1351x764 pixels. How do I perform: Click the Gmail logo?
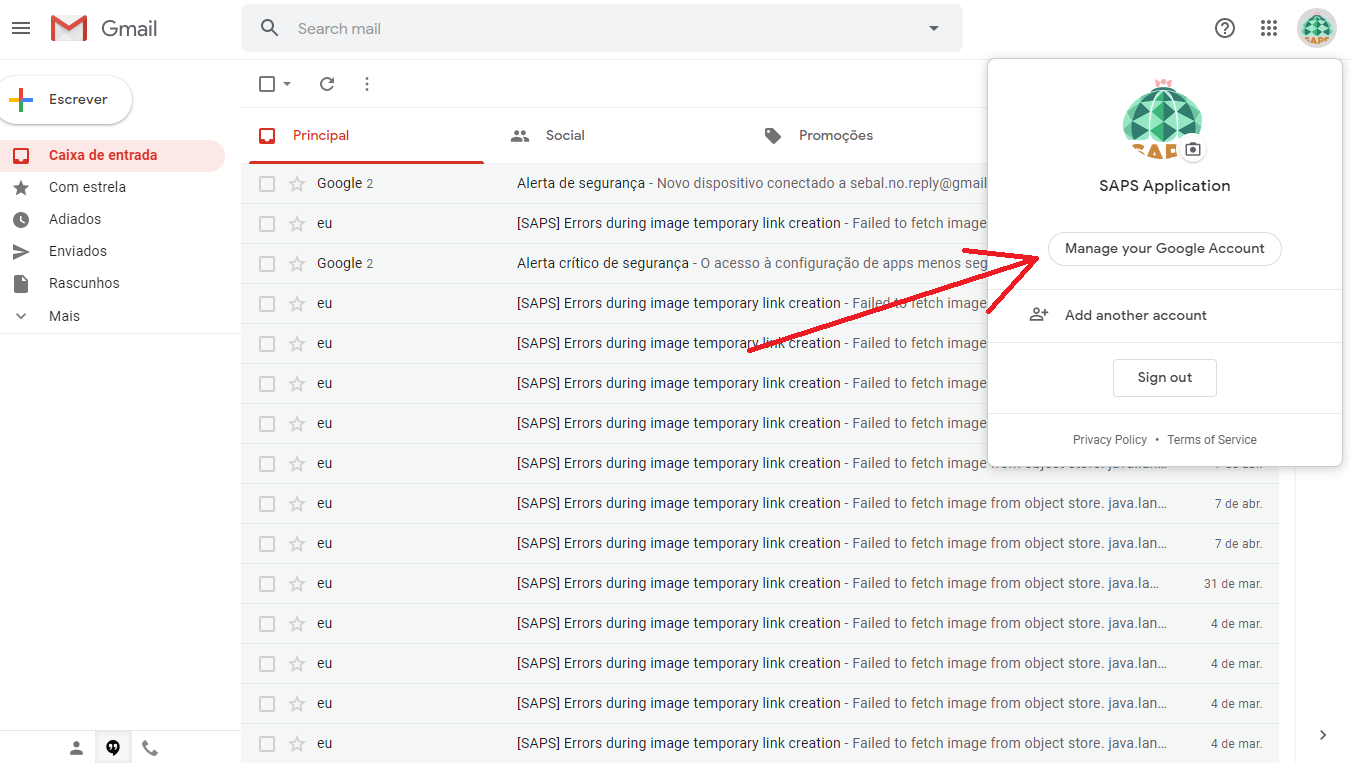point(104,29)
